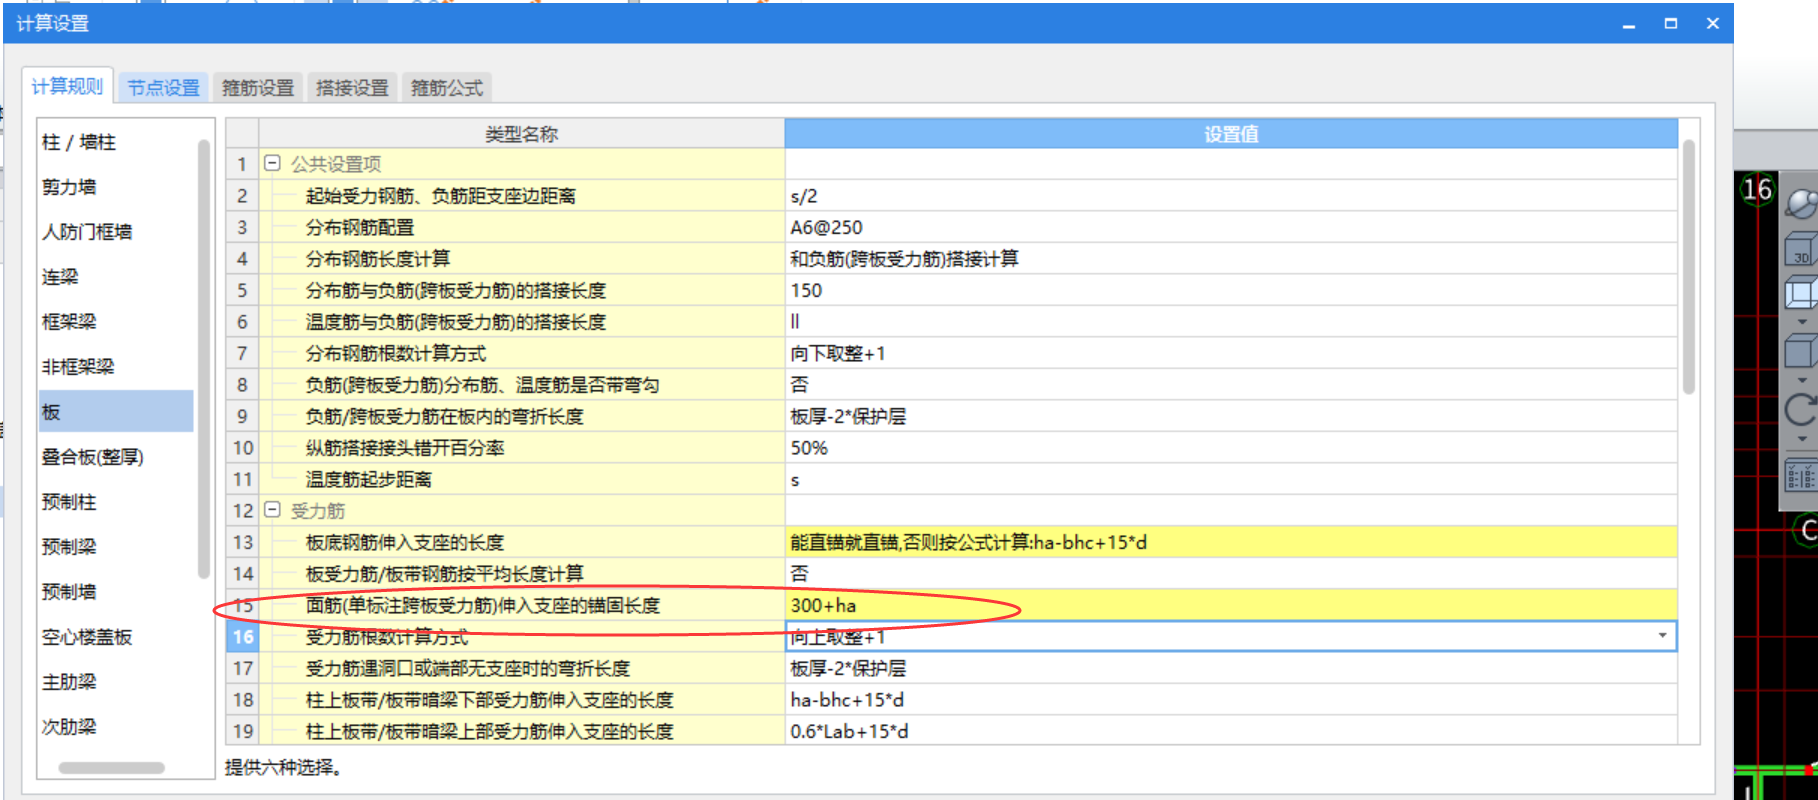Switch to the 搭接设置 tab
Screen dimensions: 1818x800
(352, 88)
